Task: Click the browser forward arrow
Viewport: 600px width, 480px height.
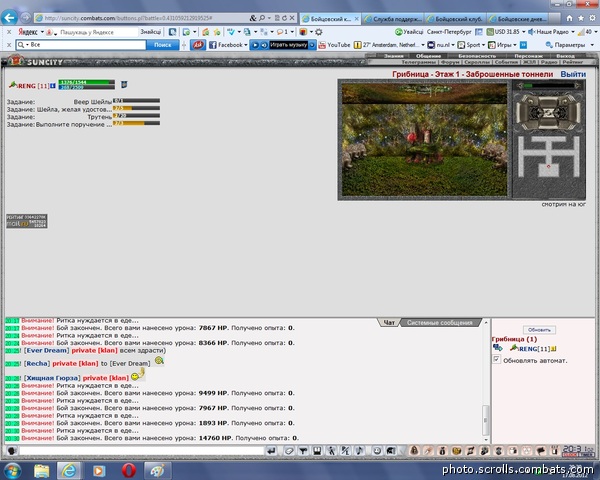Action: coord(26,18)
